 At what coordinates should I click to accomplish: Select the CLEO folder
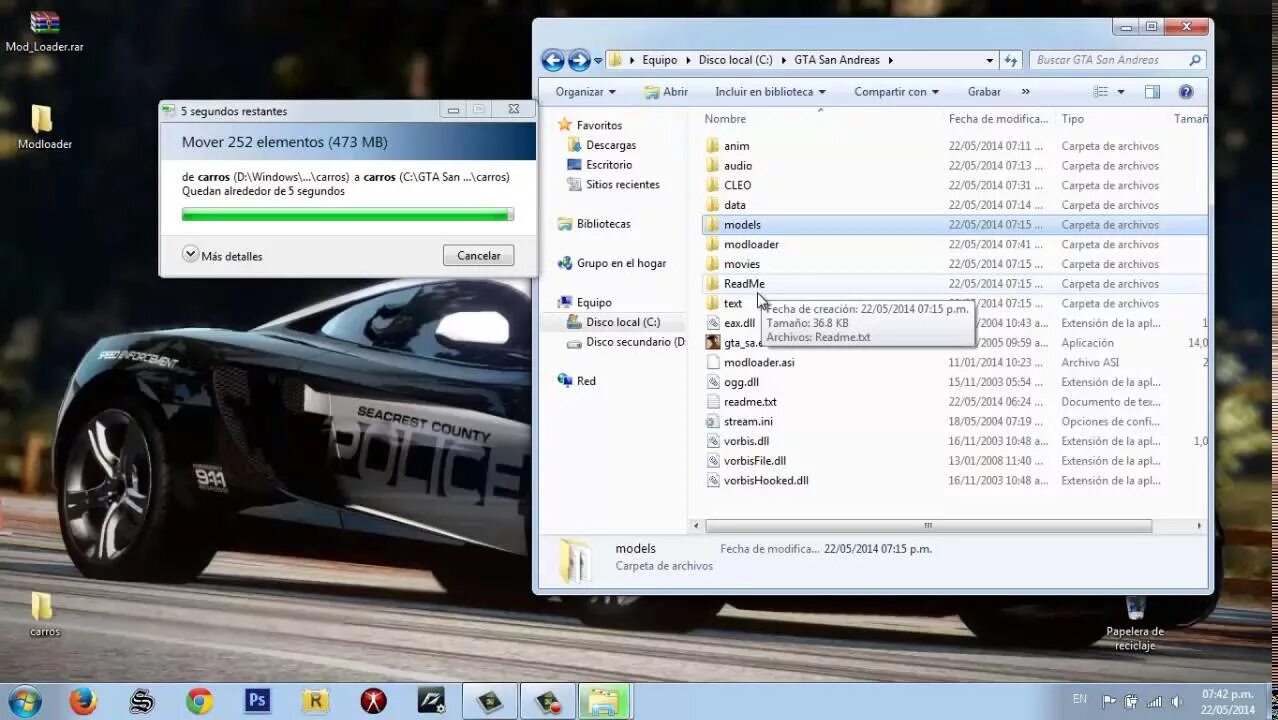pos(737,185)
